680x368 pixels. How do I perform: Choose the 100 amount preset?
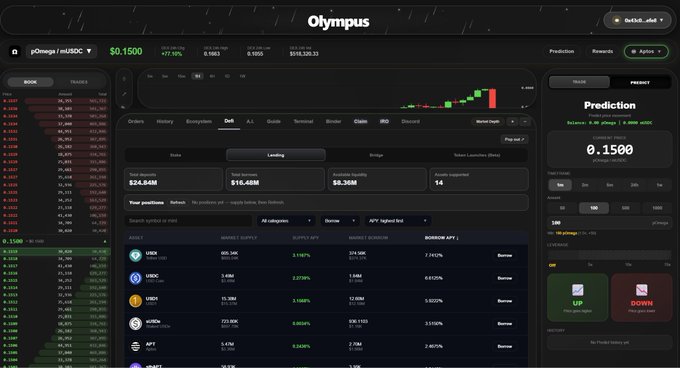(x=594, y=208)
